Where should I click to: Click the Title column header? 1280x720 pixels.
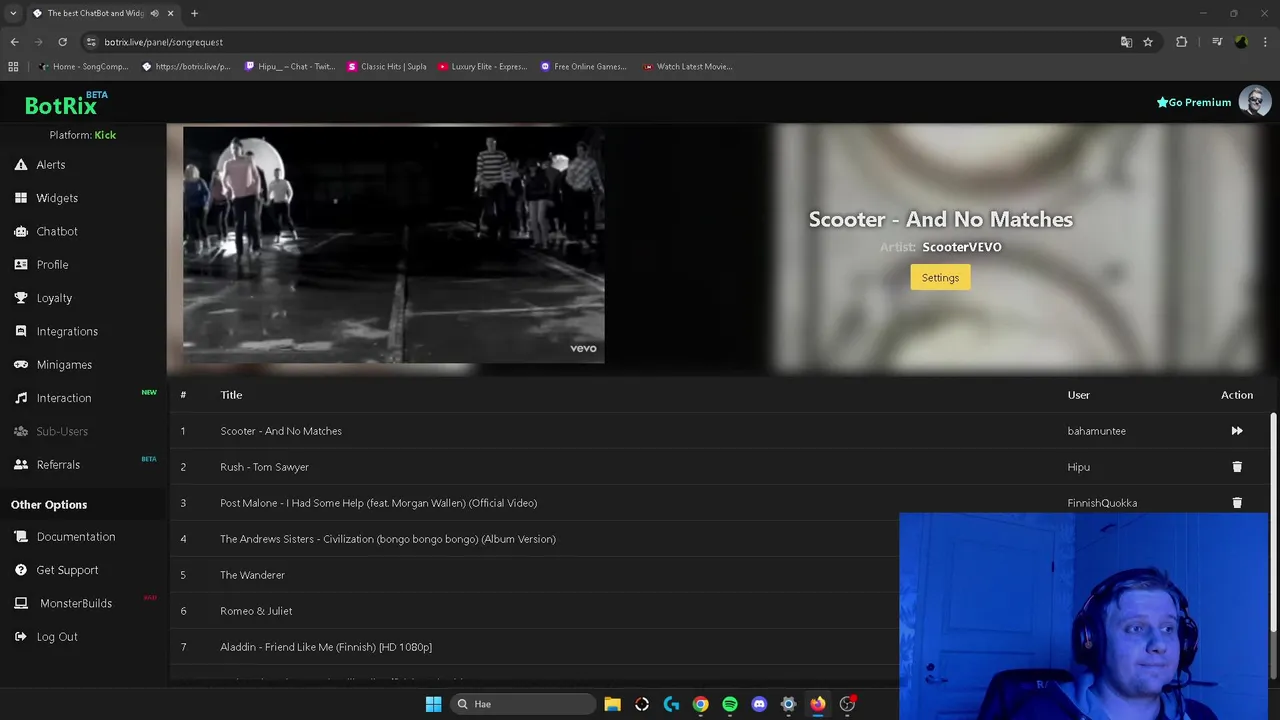point(231,395)
